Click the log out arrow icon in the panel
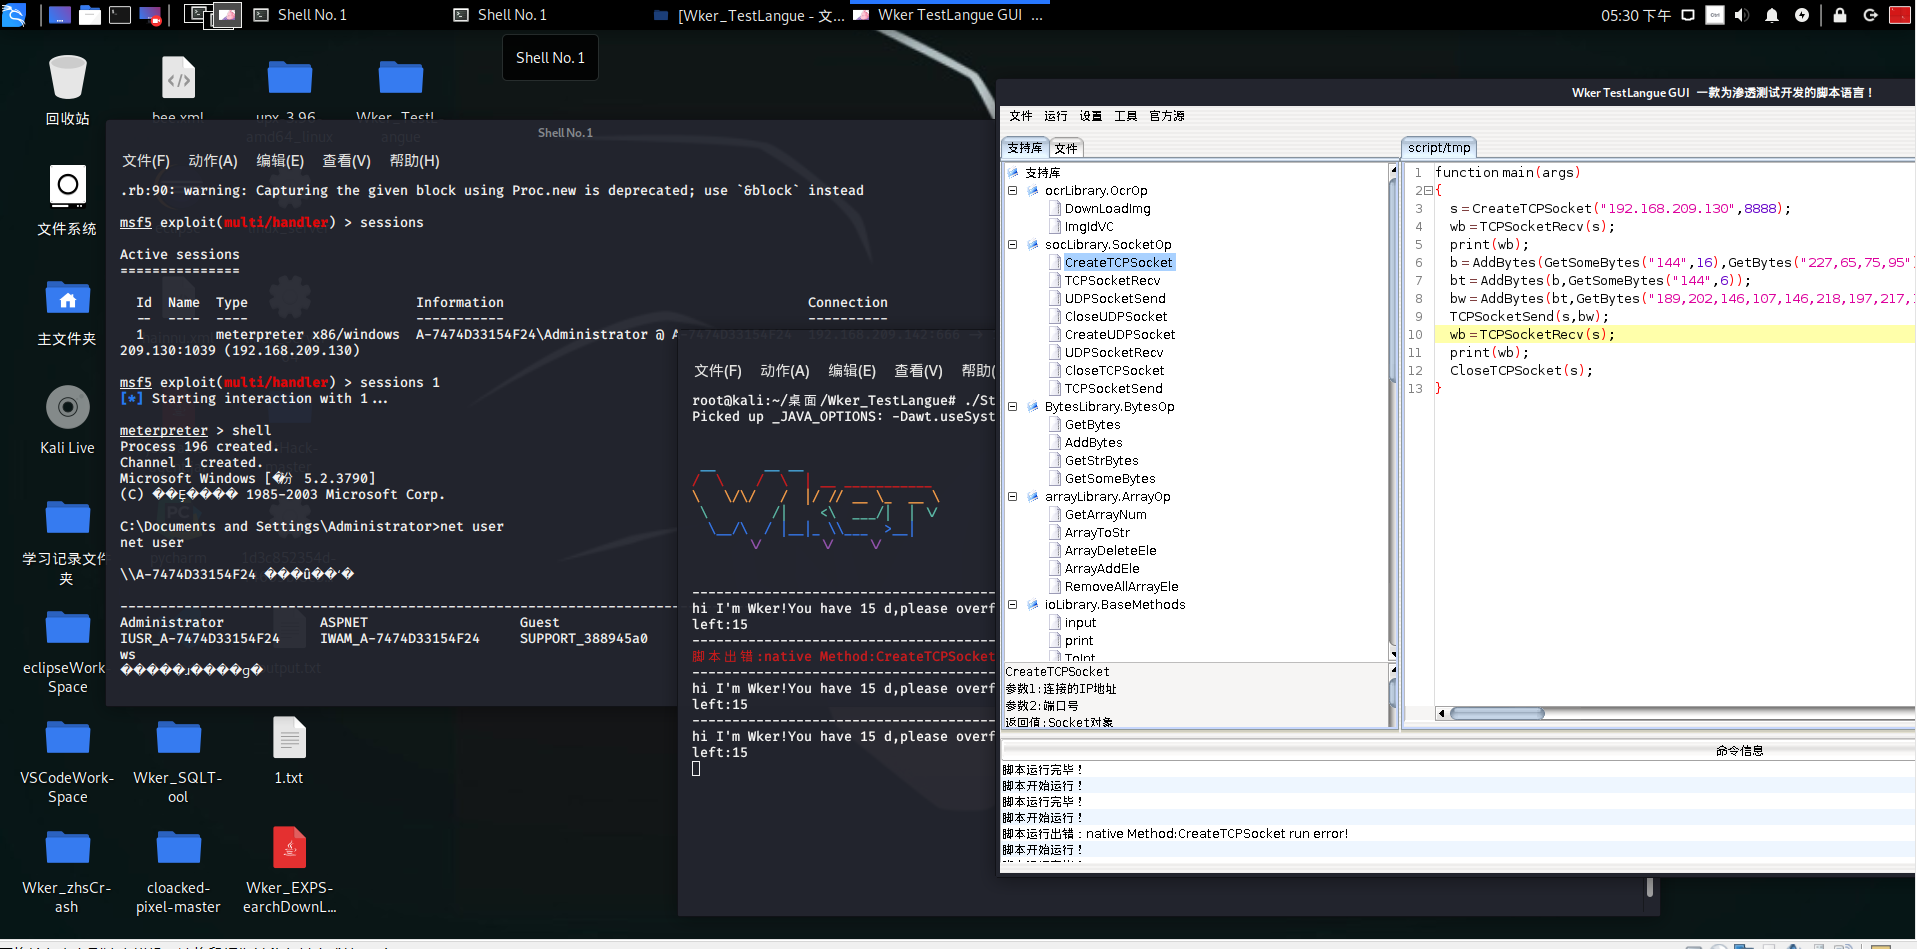The width and height of the screenshot is (1917, 949). point(1870,15)
